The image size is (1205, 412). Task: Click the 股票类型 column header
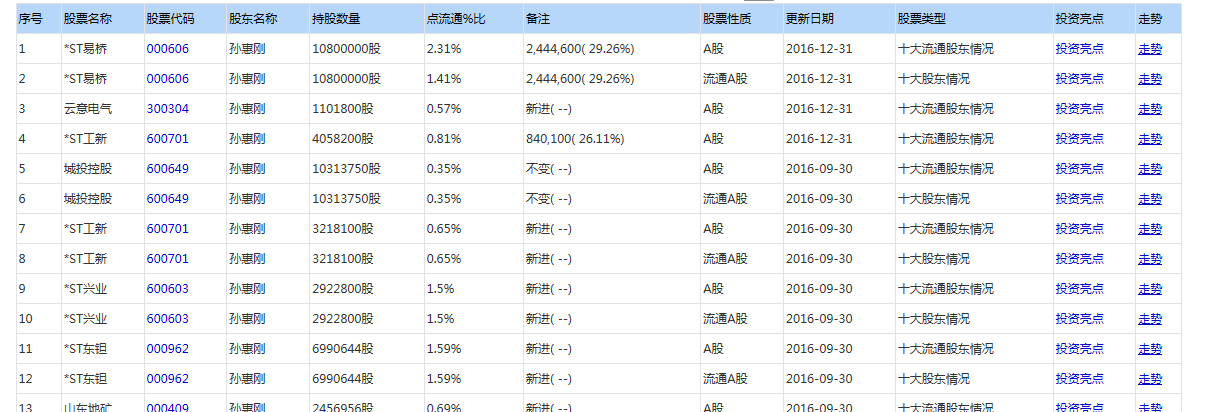coord(974,18)
